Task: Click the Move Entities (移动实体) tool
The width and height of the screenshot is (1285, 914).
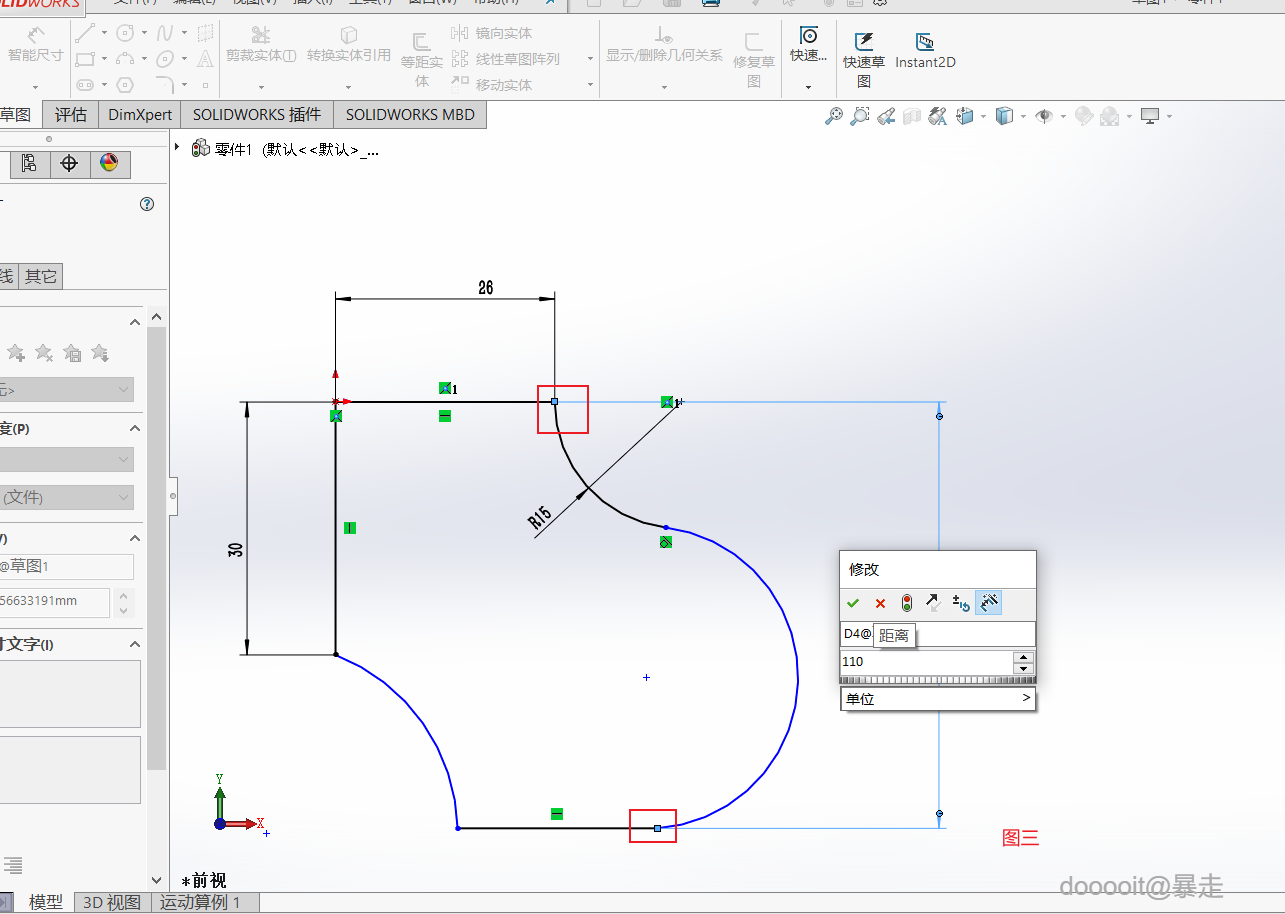Action: click(x=492, y=85)
